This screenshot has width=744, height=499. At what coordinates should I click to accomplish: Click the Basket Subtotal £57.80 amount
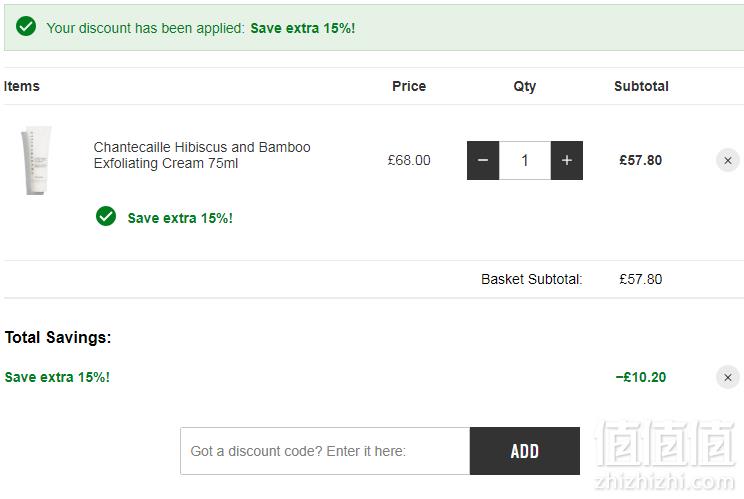point(641,279)
